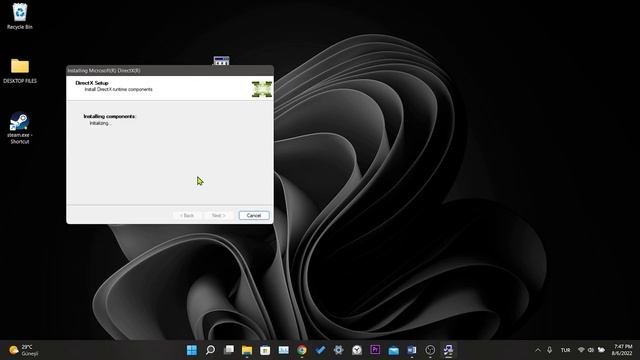Open Settings gear in the taskbar
The width and height of the screenshot is (640, 360).
pyautogui.click(x=338, y=350)
